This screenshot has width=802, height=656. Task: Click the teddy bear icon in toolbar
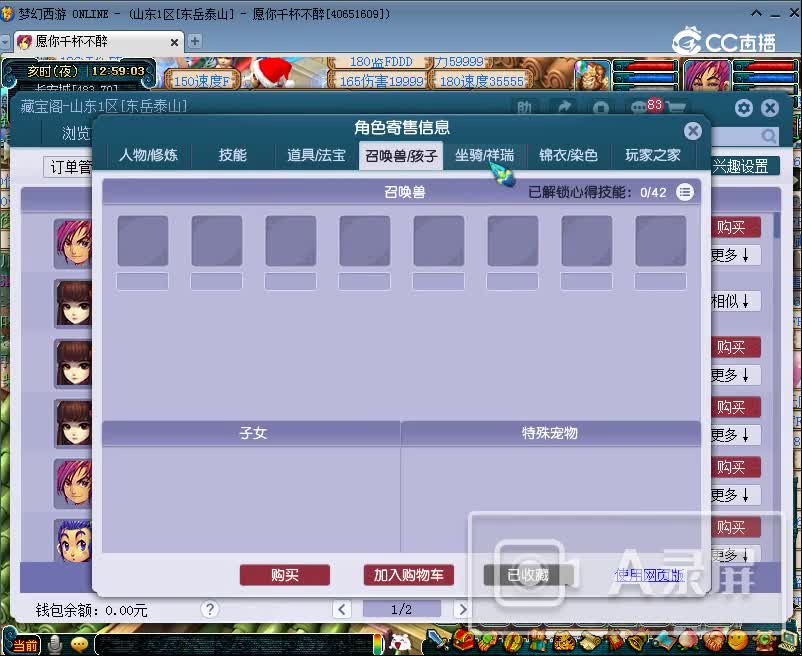click(x=538, y=639)
